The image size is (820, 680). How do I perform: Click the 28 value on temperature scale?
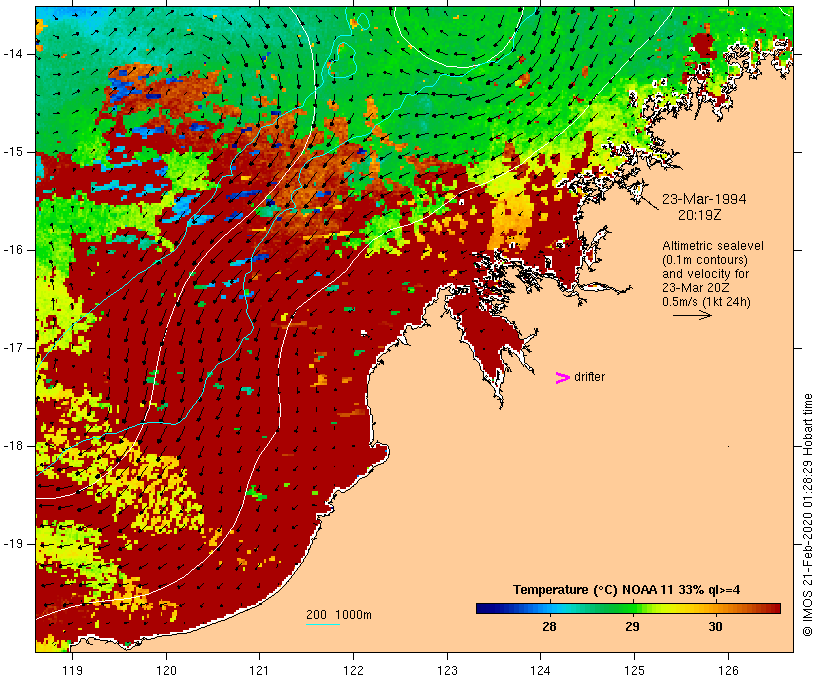click(x=549, y=627)
